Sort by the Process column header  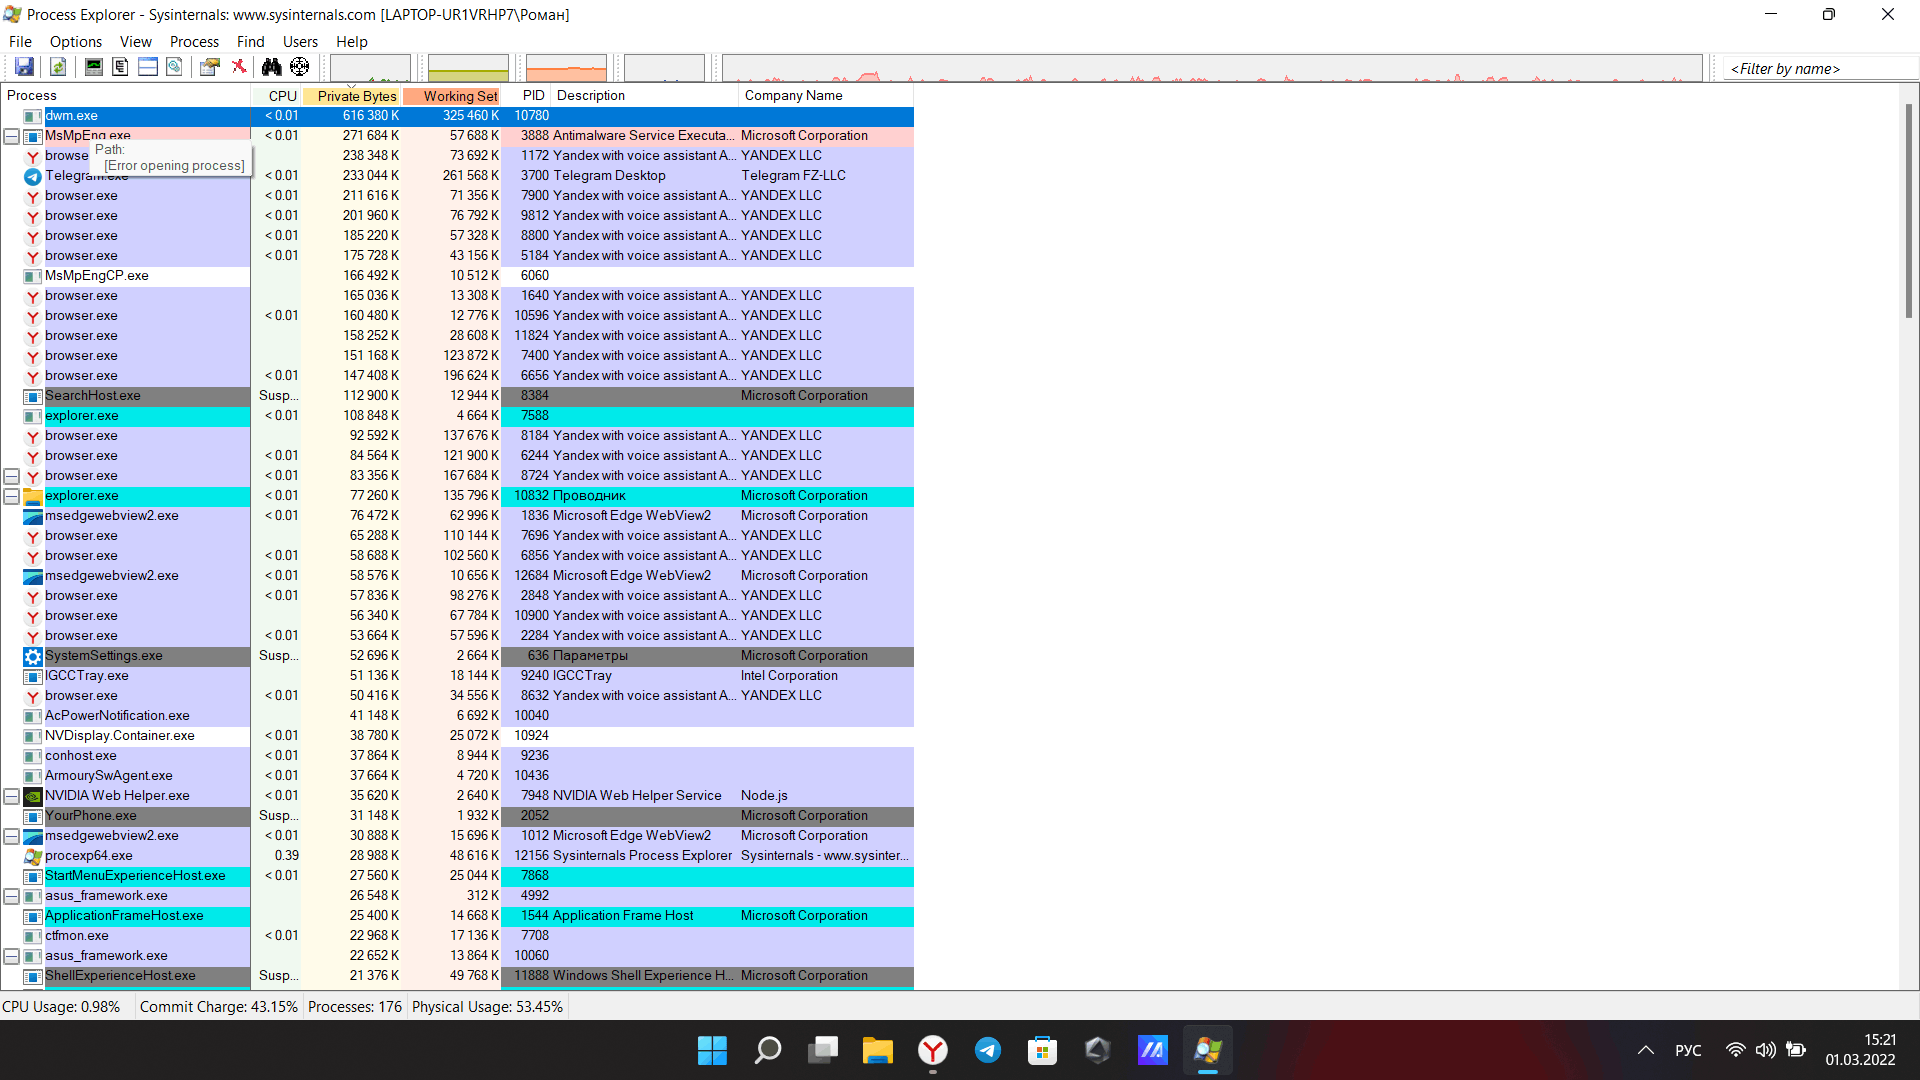(x=126, y=96)
